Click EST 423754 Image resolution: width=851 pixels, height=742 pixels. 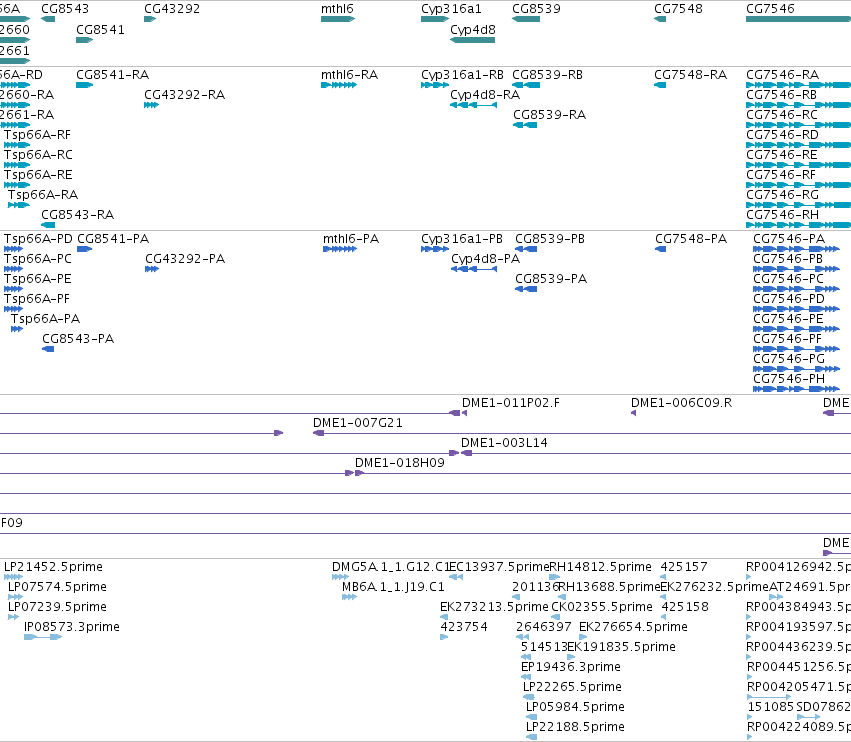[463, 627]
